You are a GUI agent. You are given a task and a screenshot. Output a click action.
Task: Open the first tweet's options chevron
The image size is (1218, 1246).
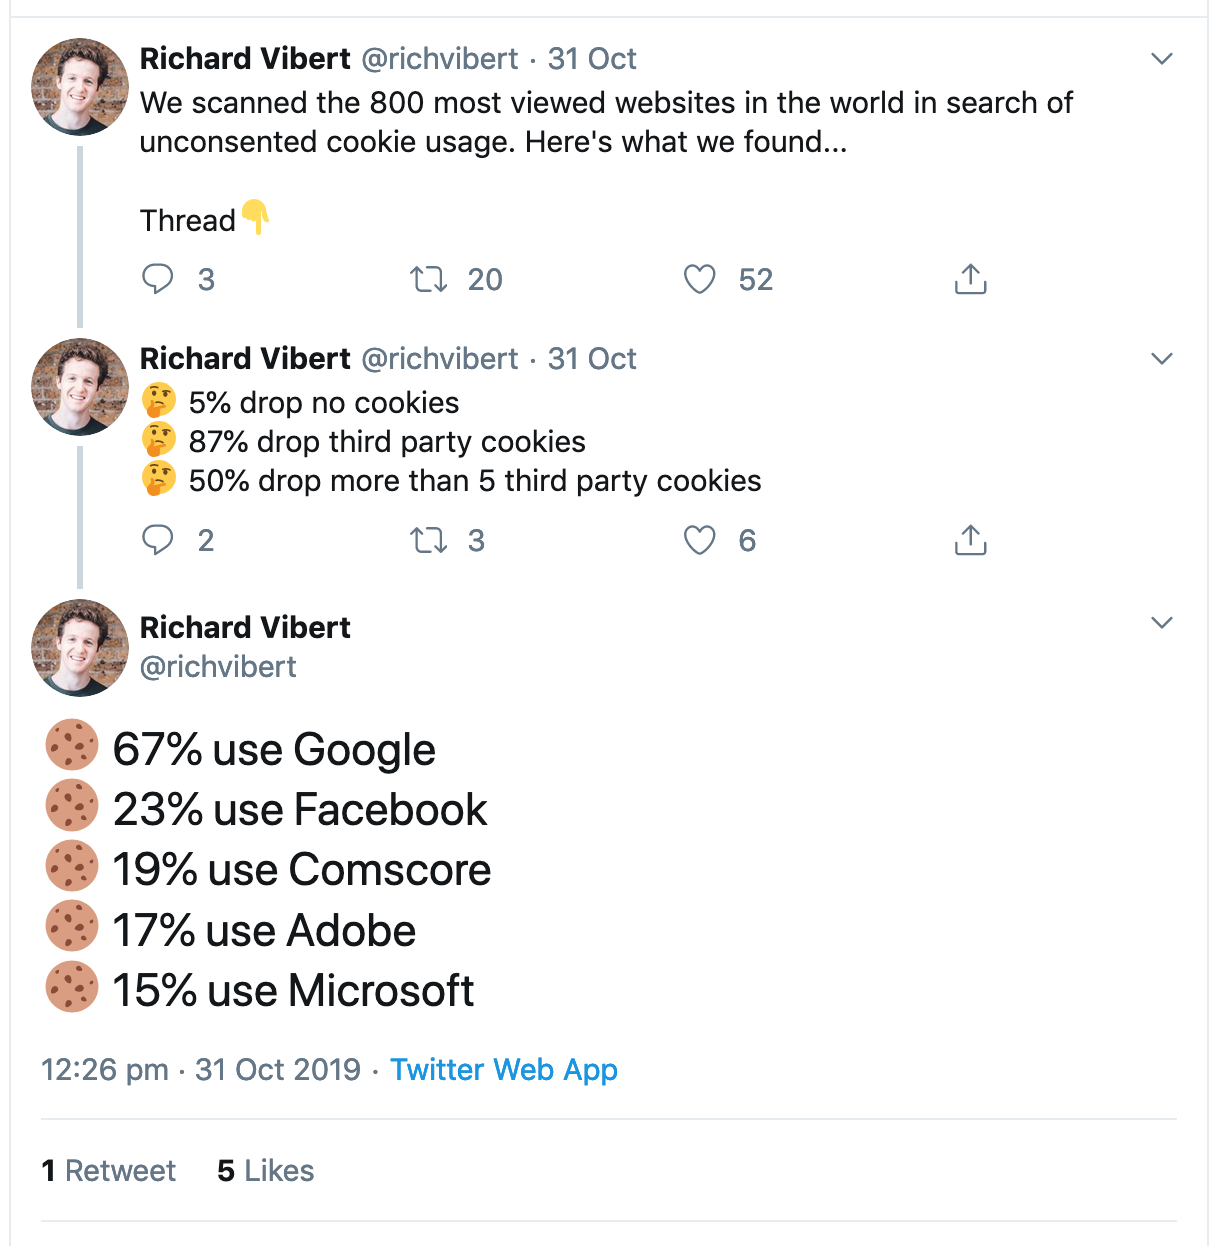point(1161,59)
